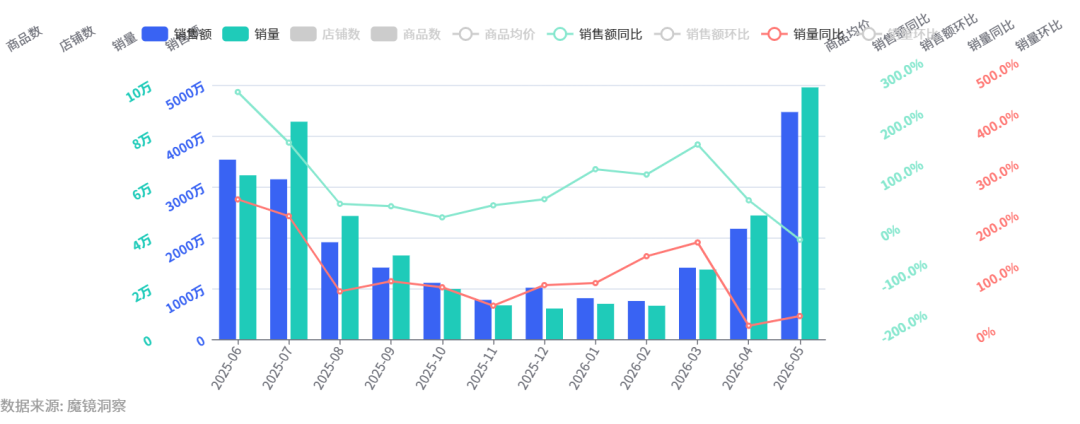Screen dimensions: 1080x424
Task: Select the 2026-04 red line data point
Action: pyautogui.click(x=748, y=326)
